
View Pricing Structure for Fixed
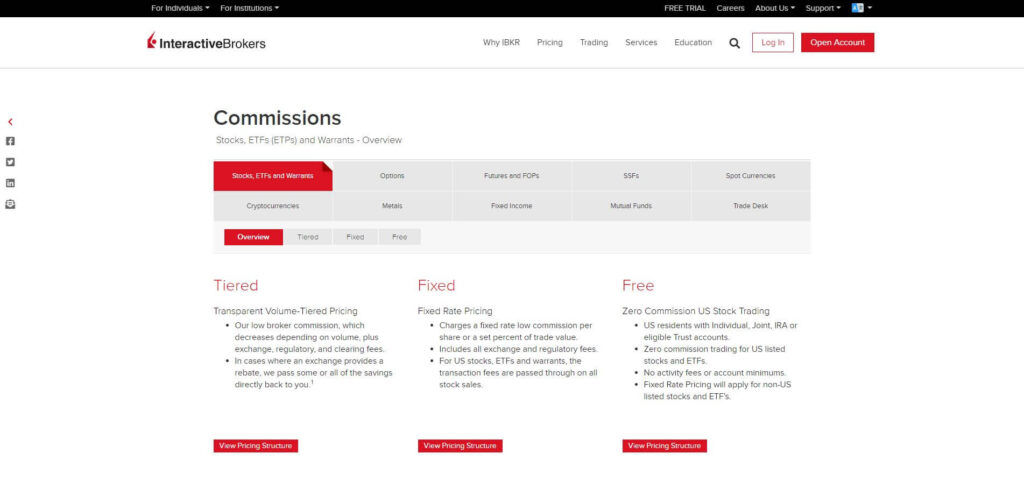[x=460, y=446]
